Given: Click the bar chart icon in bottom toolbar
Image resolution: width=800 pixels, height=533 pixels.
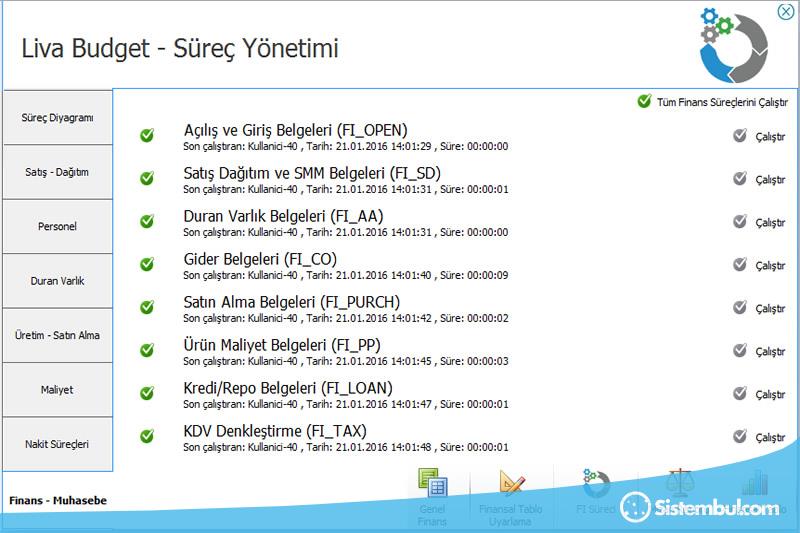Looking at the screenshot, I should click(x=755, y=483).
